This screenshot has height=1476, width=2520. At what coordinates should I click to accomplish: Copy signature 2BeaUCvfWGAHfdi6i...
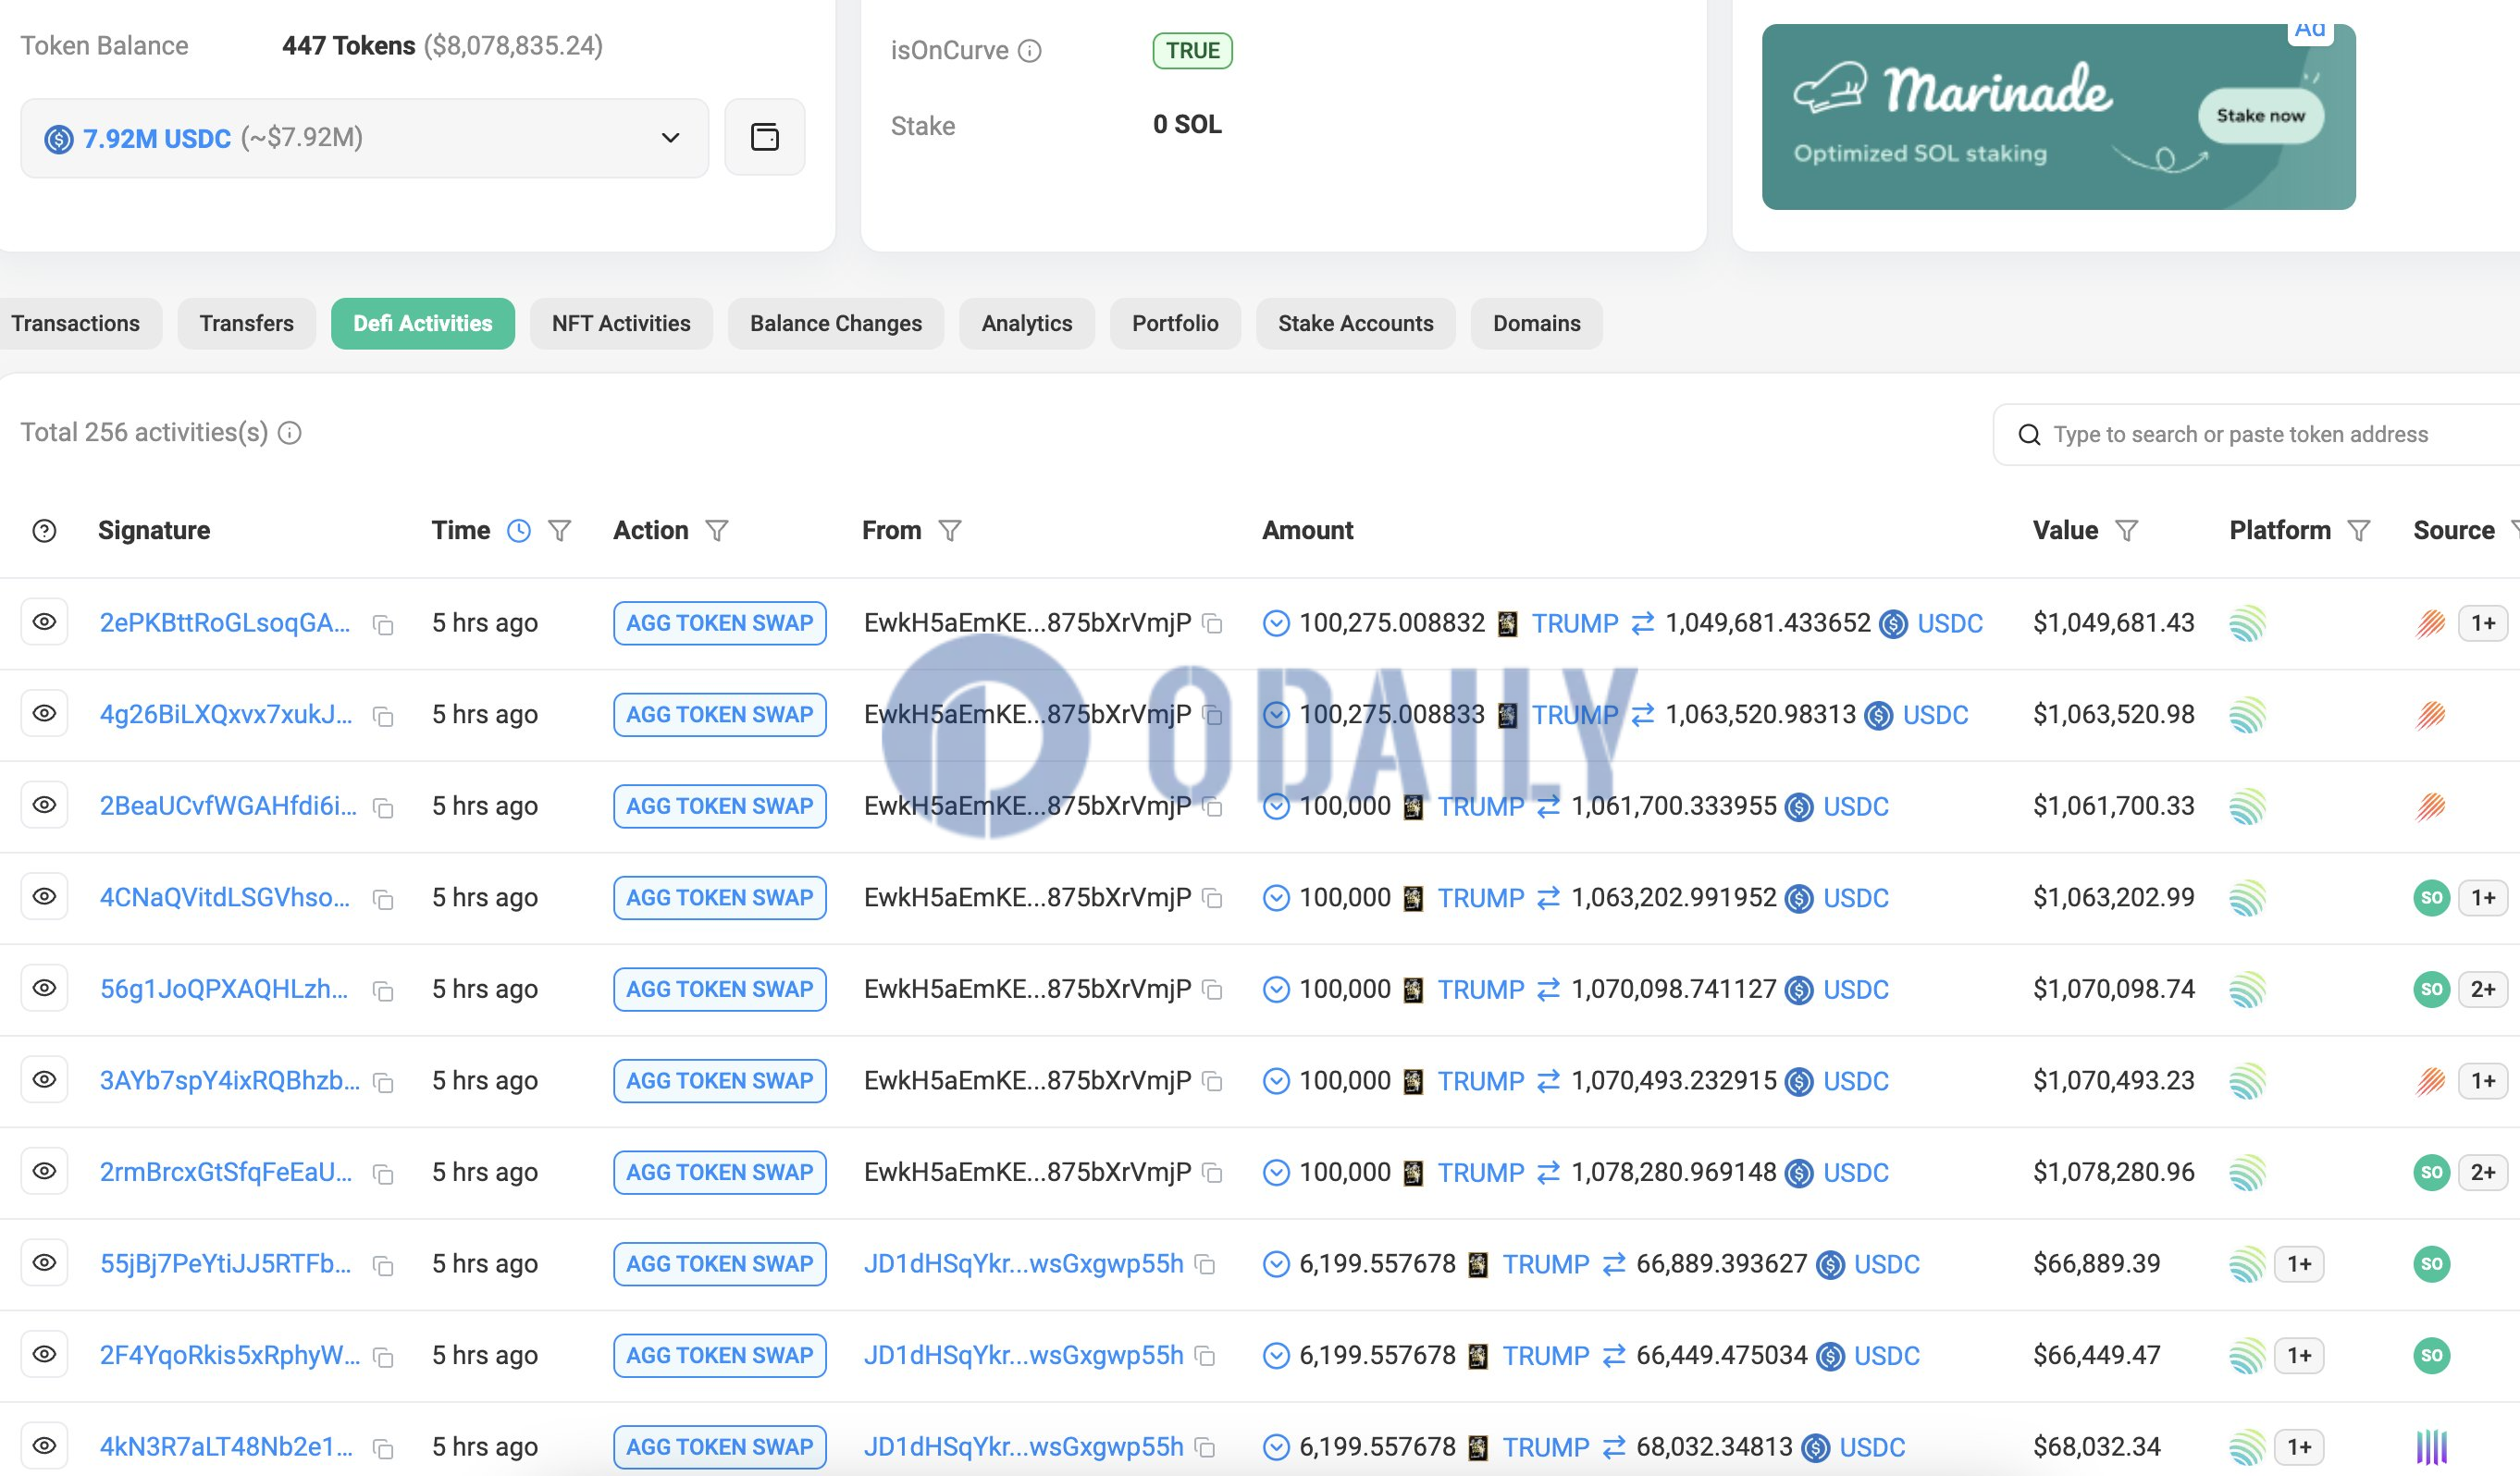coord(383,808)
